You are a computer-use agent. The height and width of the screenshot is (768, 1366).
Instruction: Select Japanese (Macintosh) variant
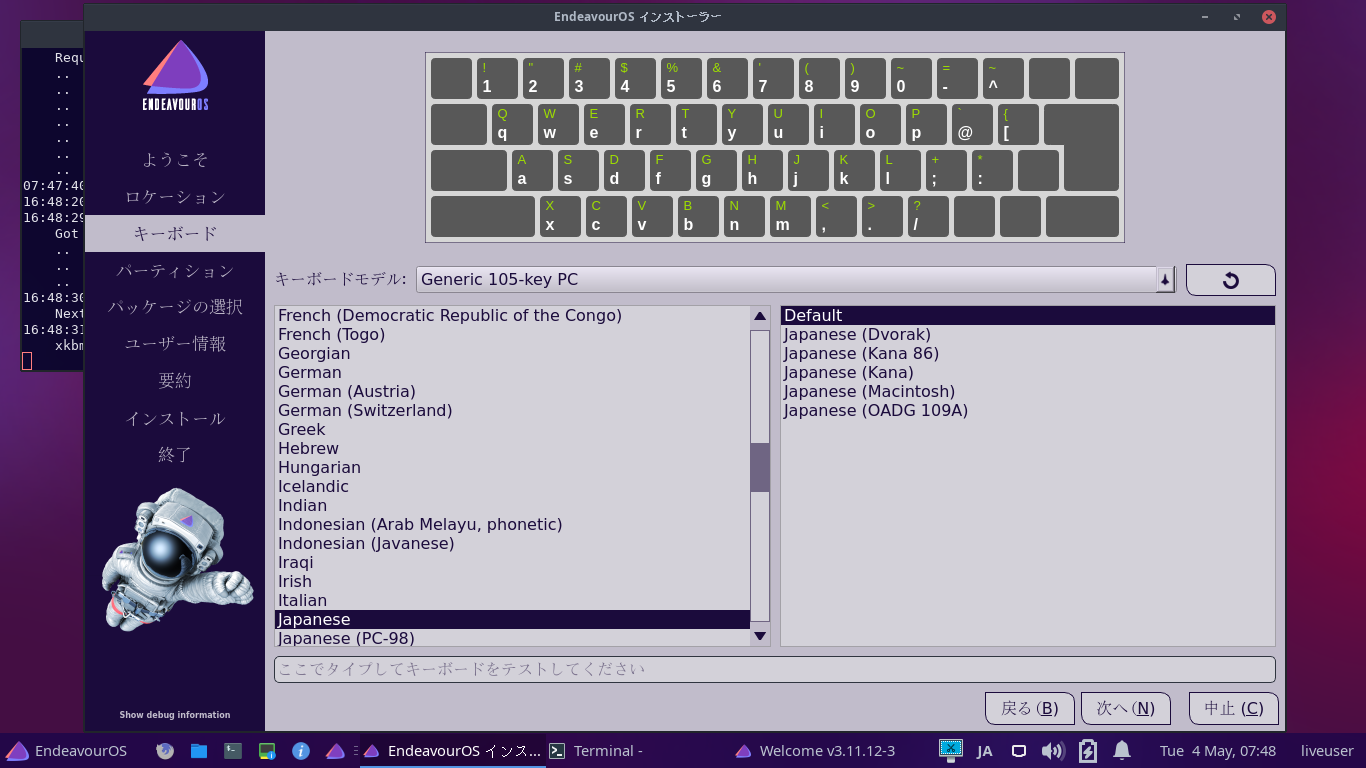(1028, 392)
